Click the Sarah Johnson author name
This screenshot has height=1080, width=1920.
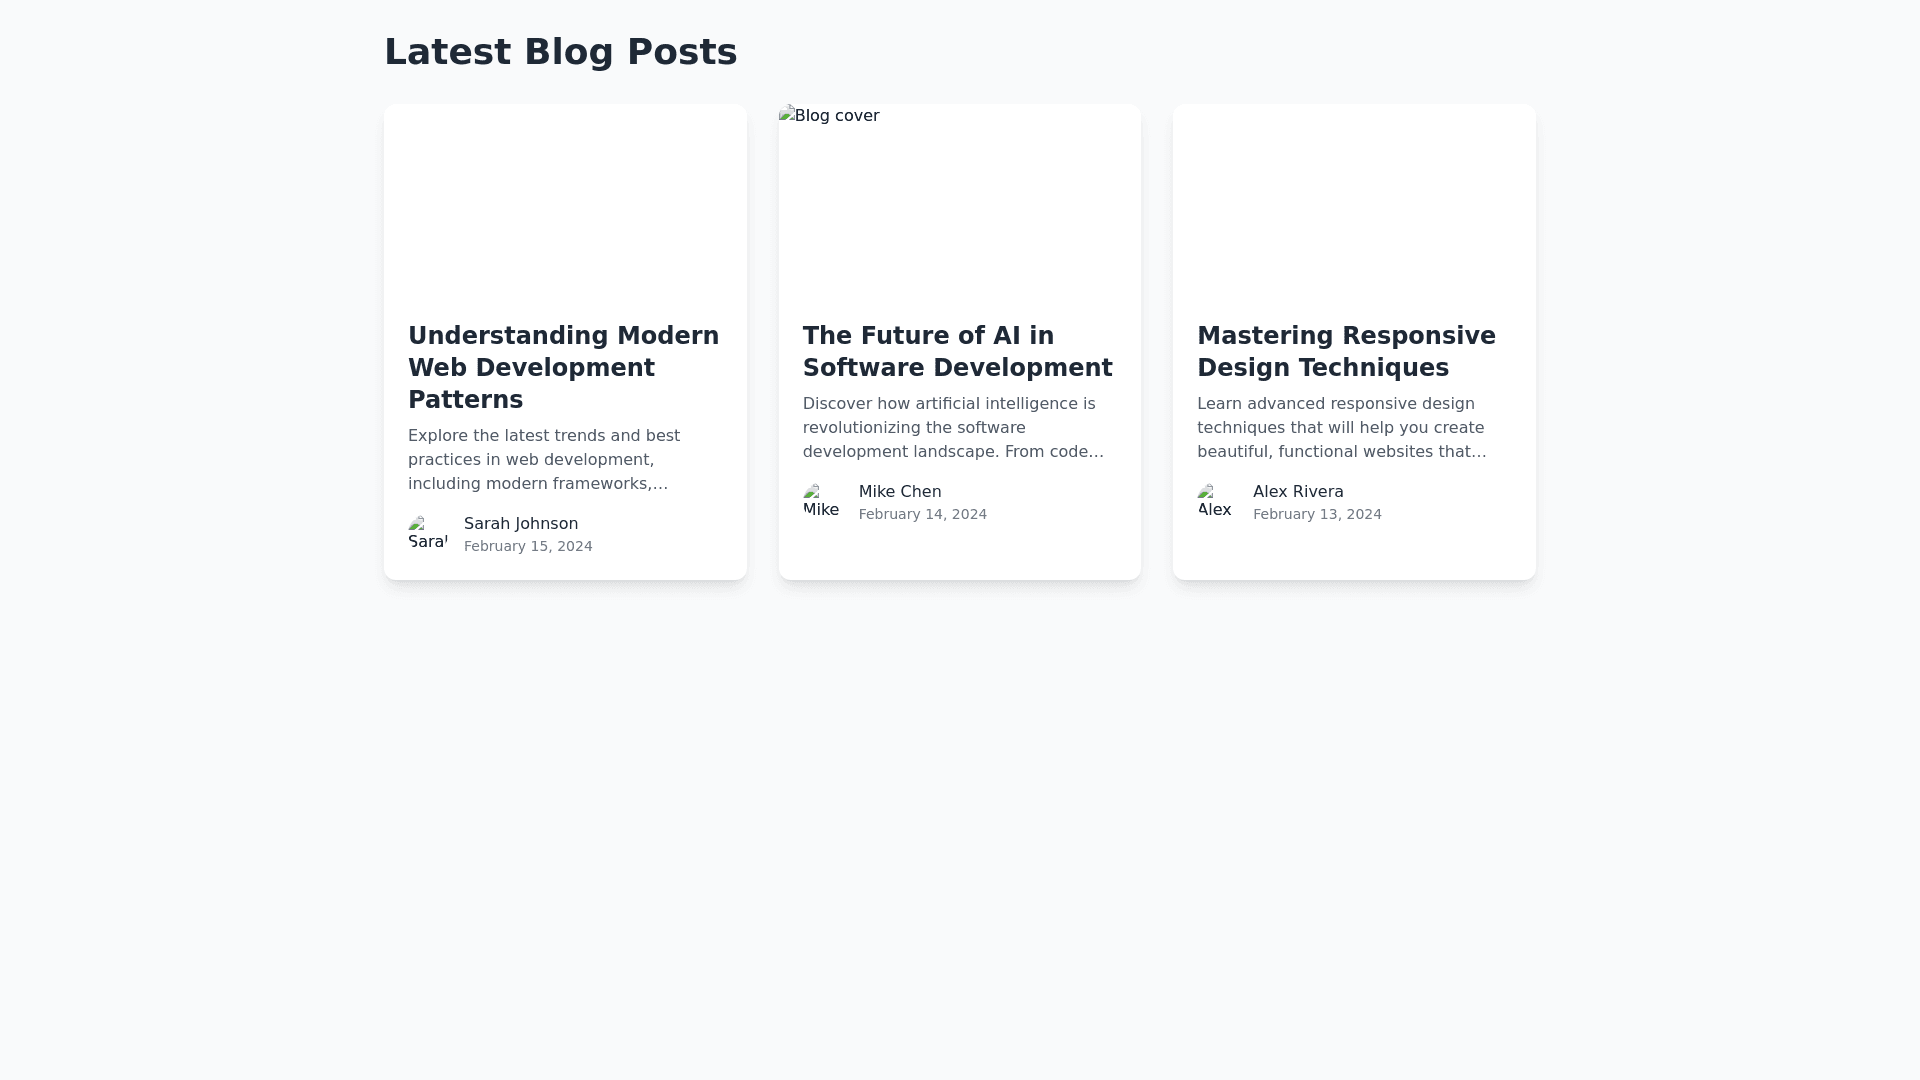coord(520,523)
